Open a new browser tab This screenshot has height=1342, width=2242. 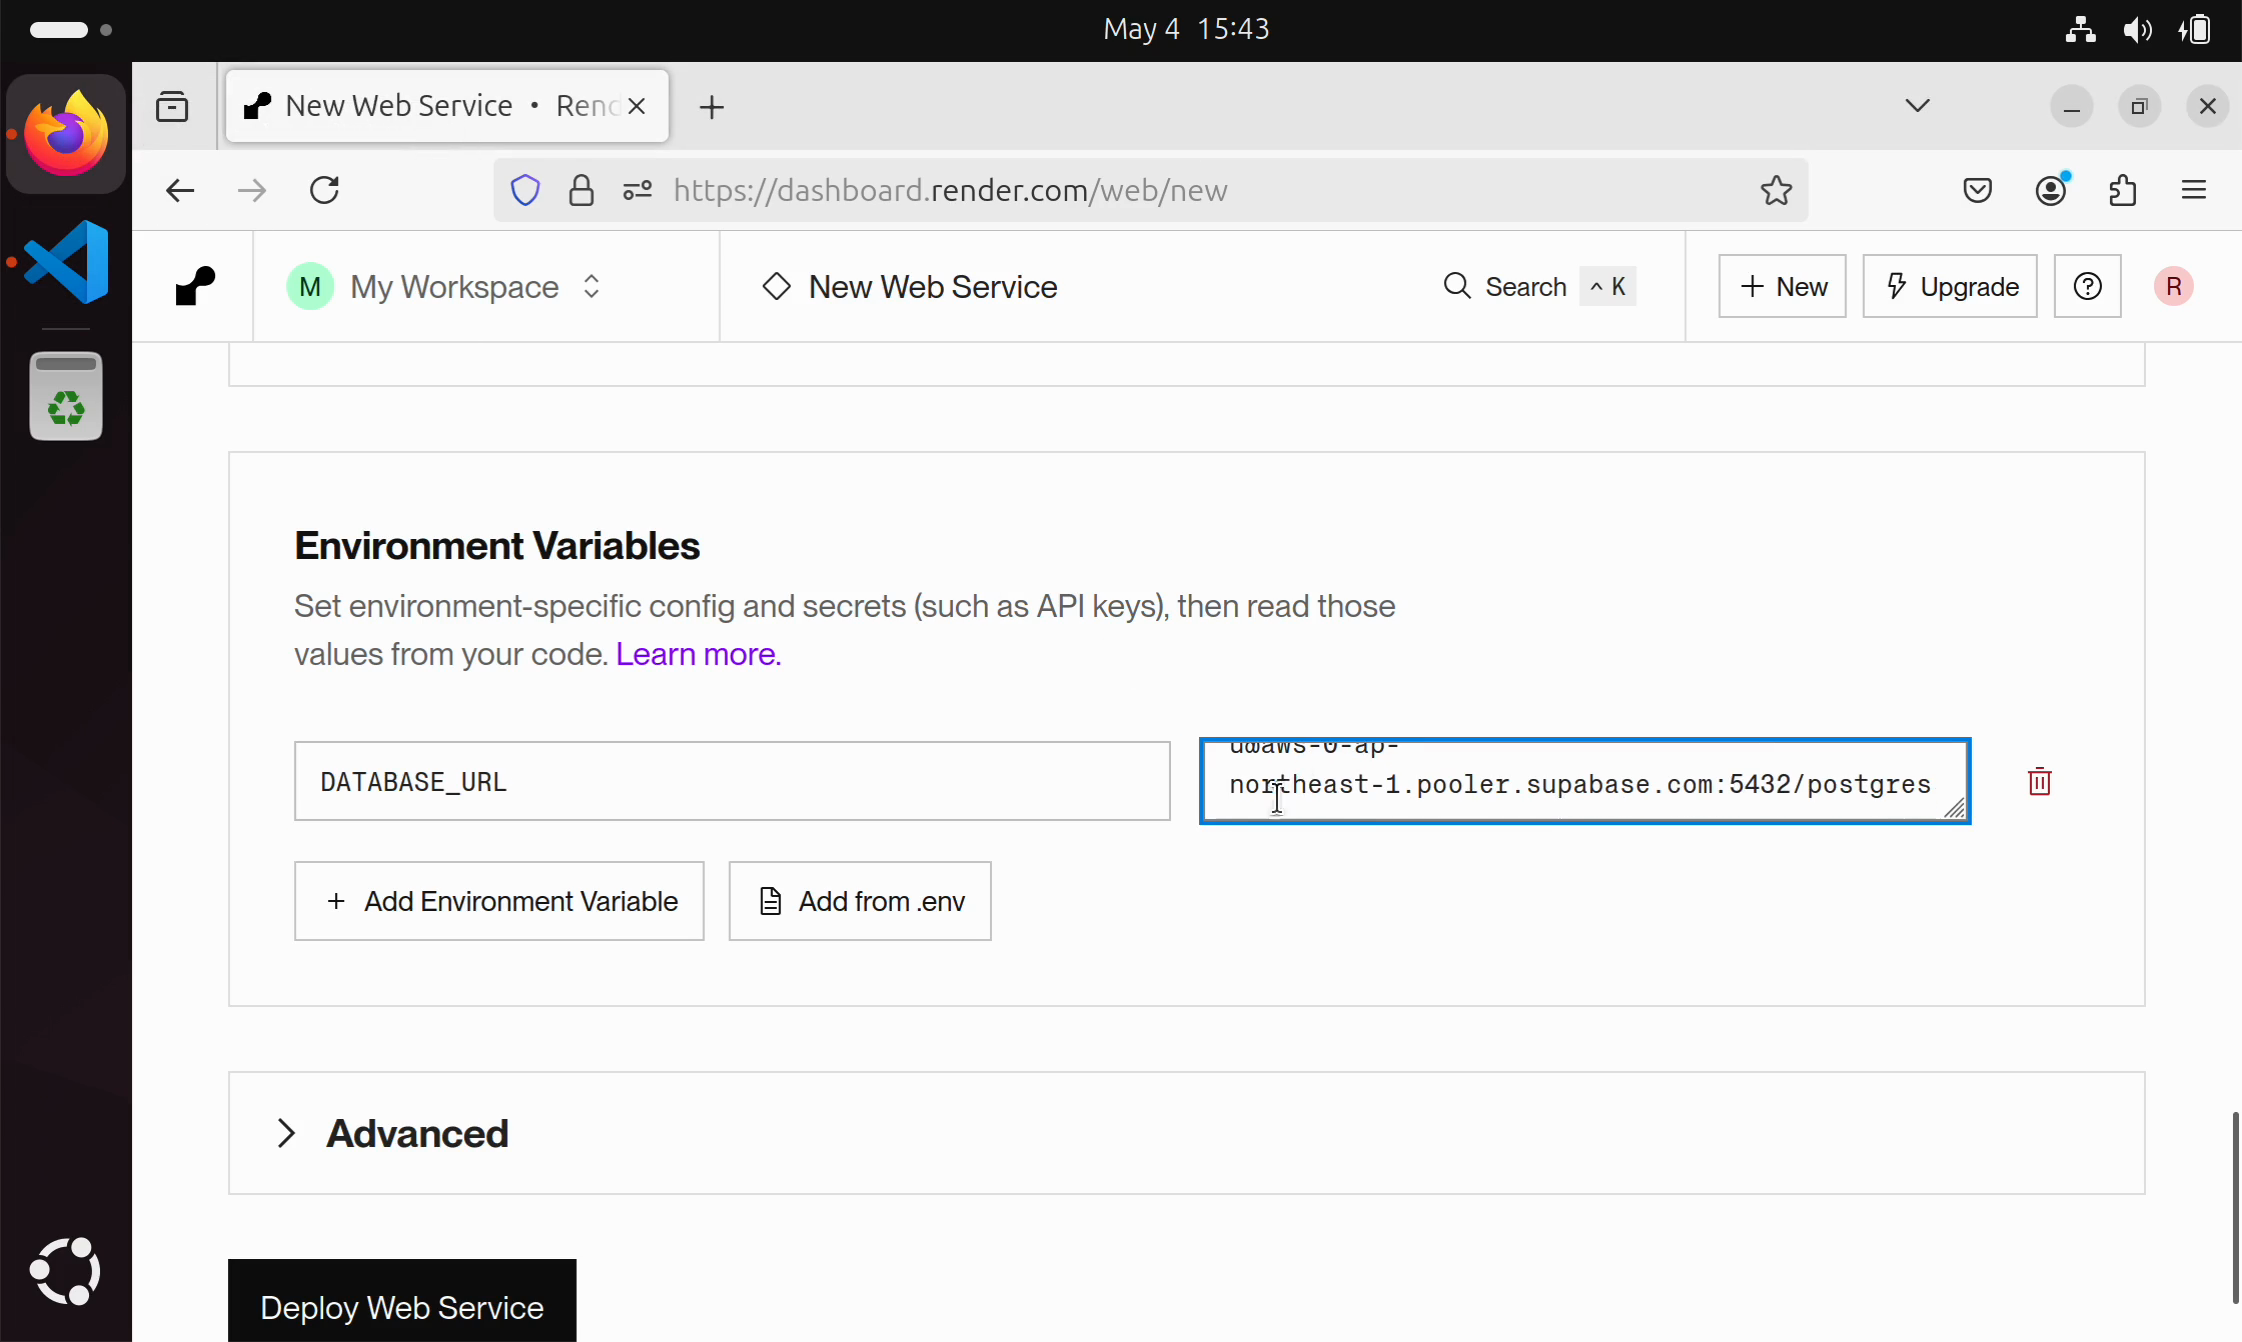711,107
